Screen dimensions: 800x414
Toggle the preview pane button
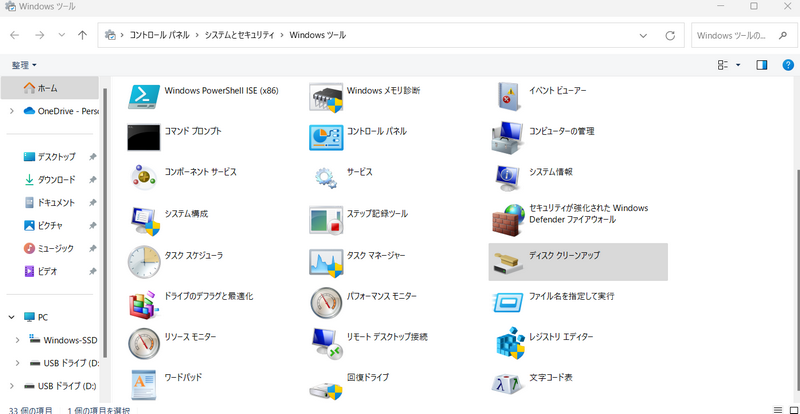(762, 65)
